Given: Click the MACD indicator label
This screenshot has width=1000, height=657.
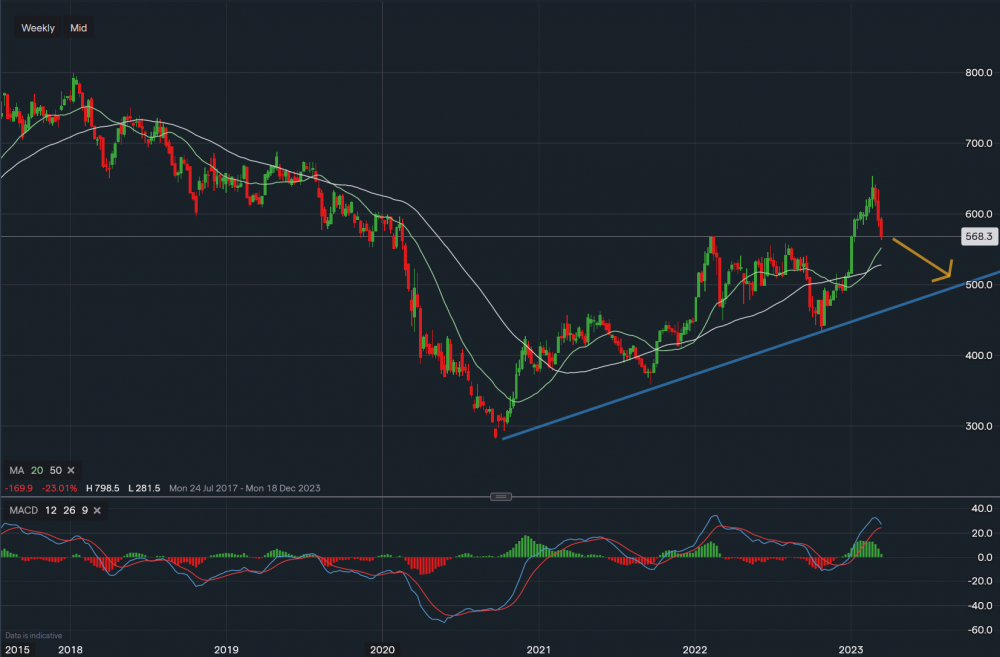Looking at the screenshot, I should click(23, 512).
